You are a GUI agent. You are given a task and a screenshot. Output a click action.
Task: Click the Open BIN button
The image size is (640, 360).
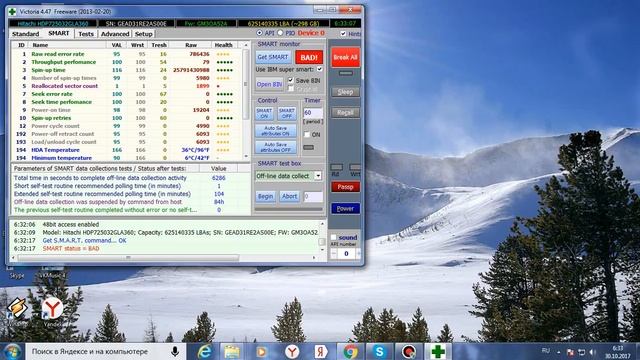point(269,84)
